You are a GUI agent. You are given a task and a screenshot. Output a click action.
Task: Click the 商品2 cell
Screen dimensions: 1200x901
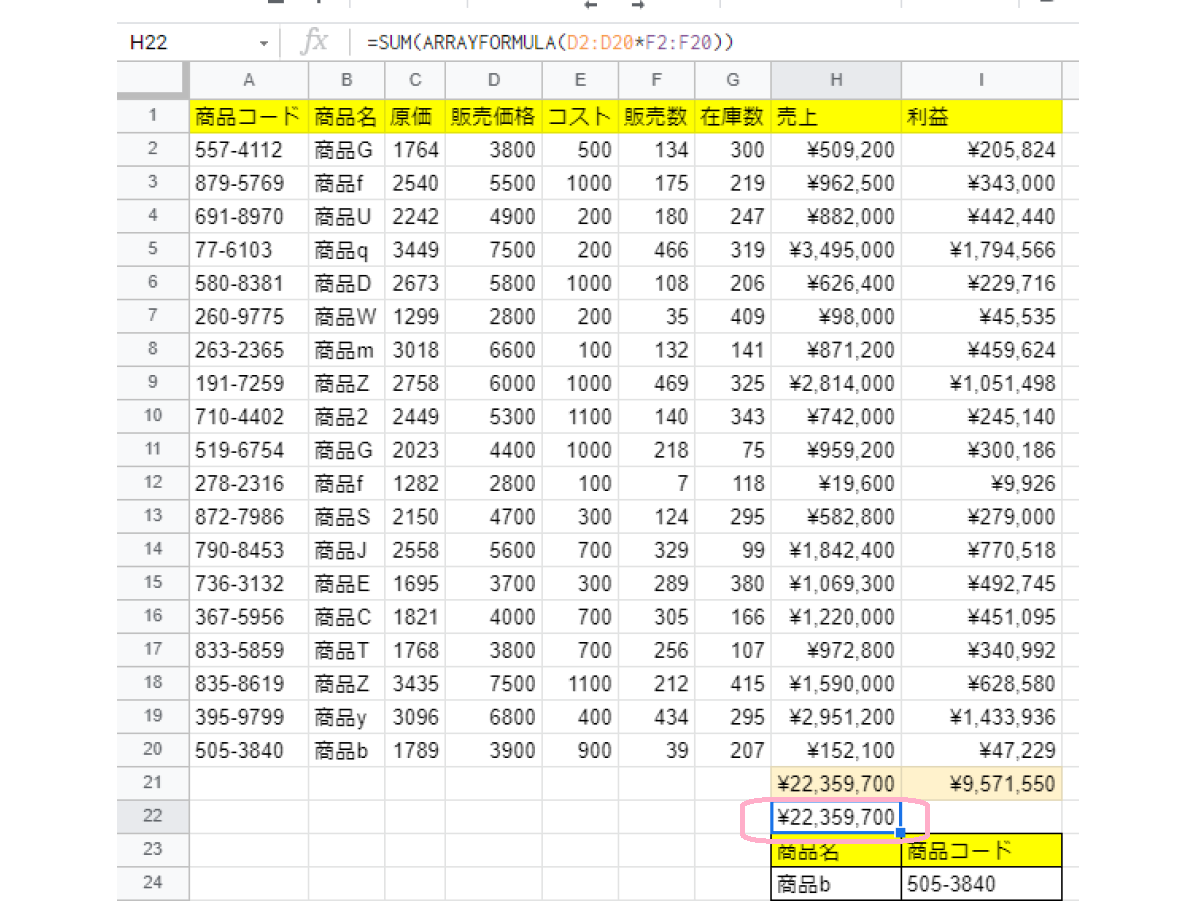[x=347, y=416]
